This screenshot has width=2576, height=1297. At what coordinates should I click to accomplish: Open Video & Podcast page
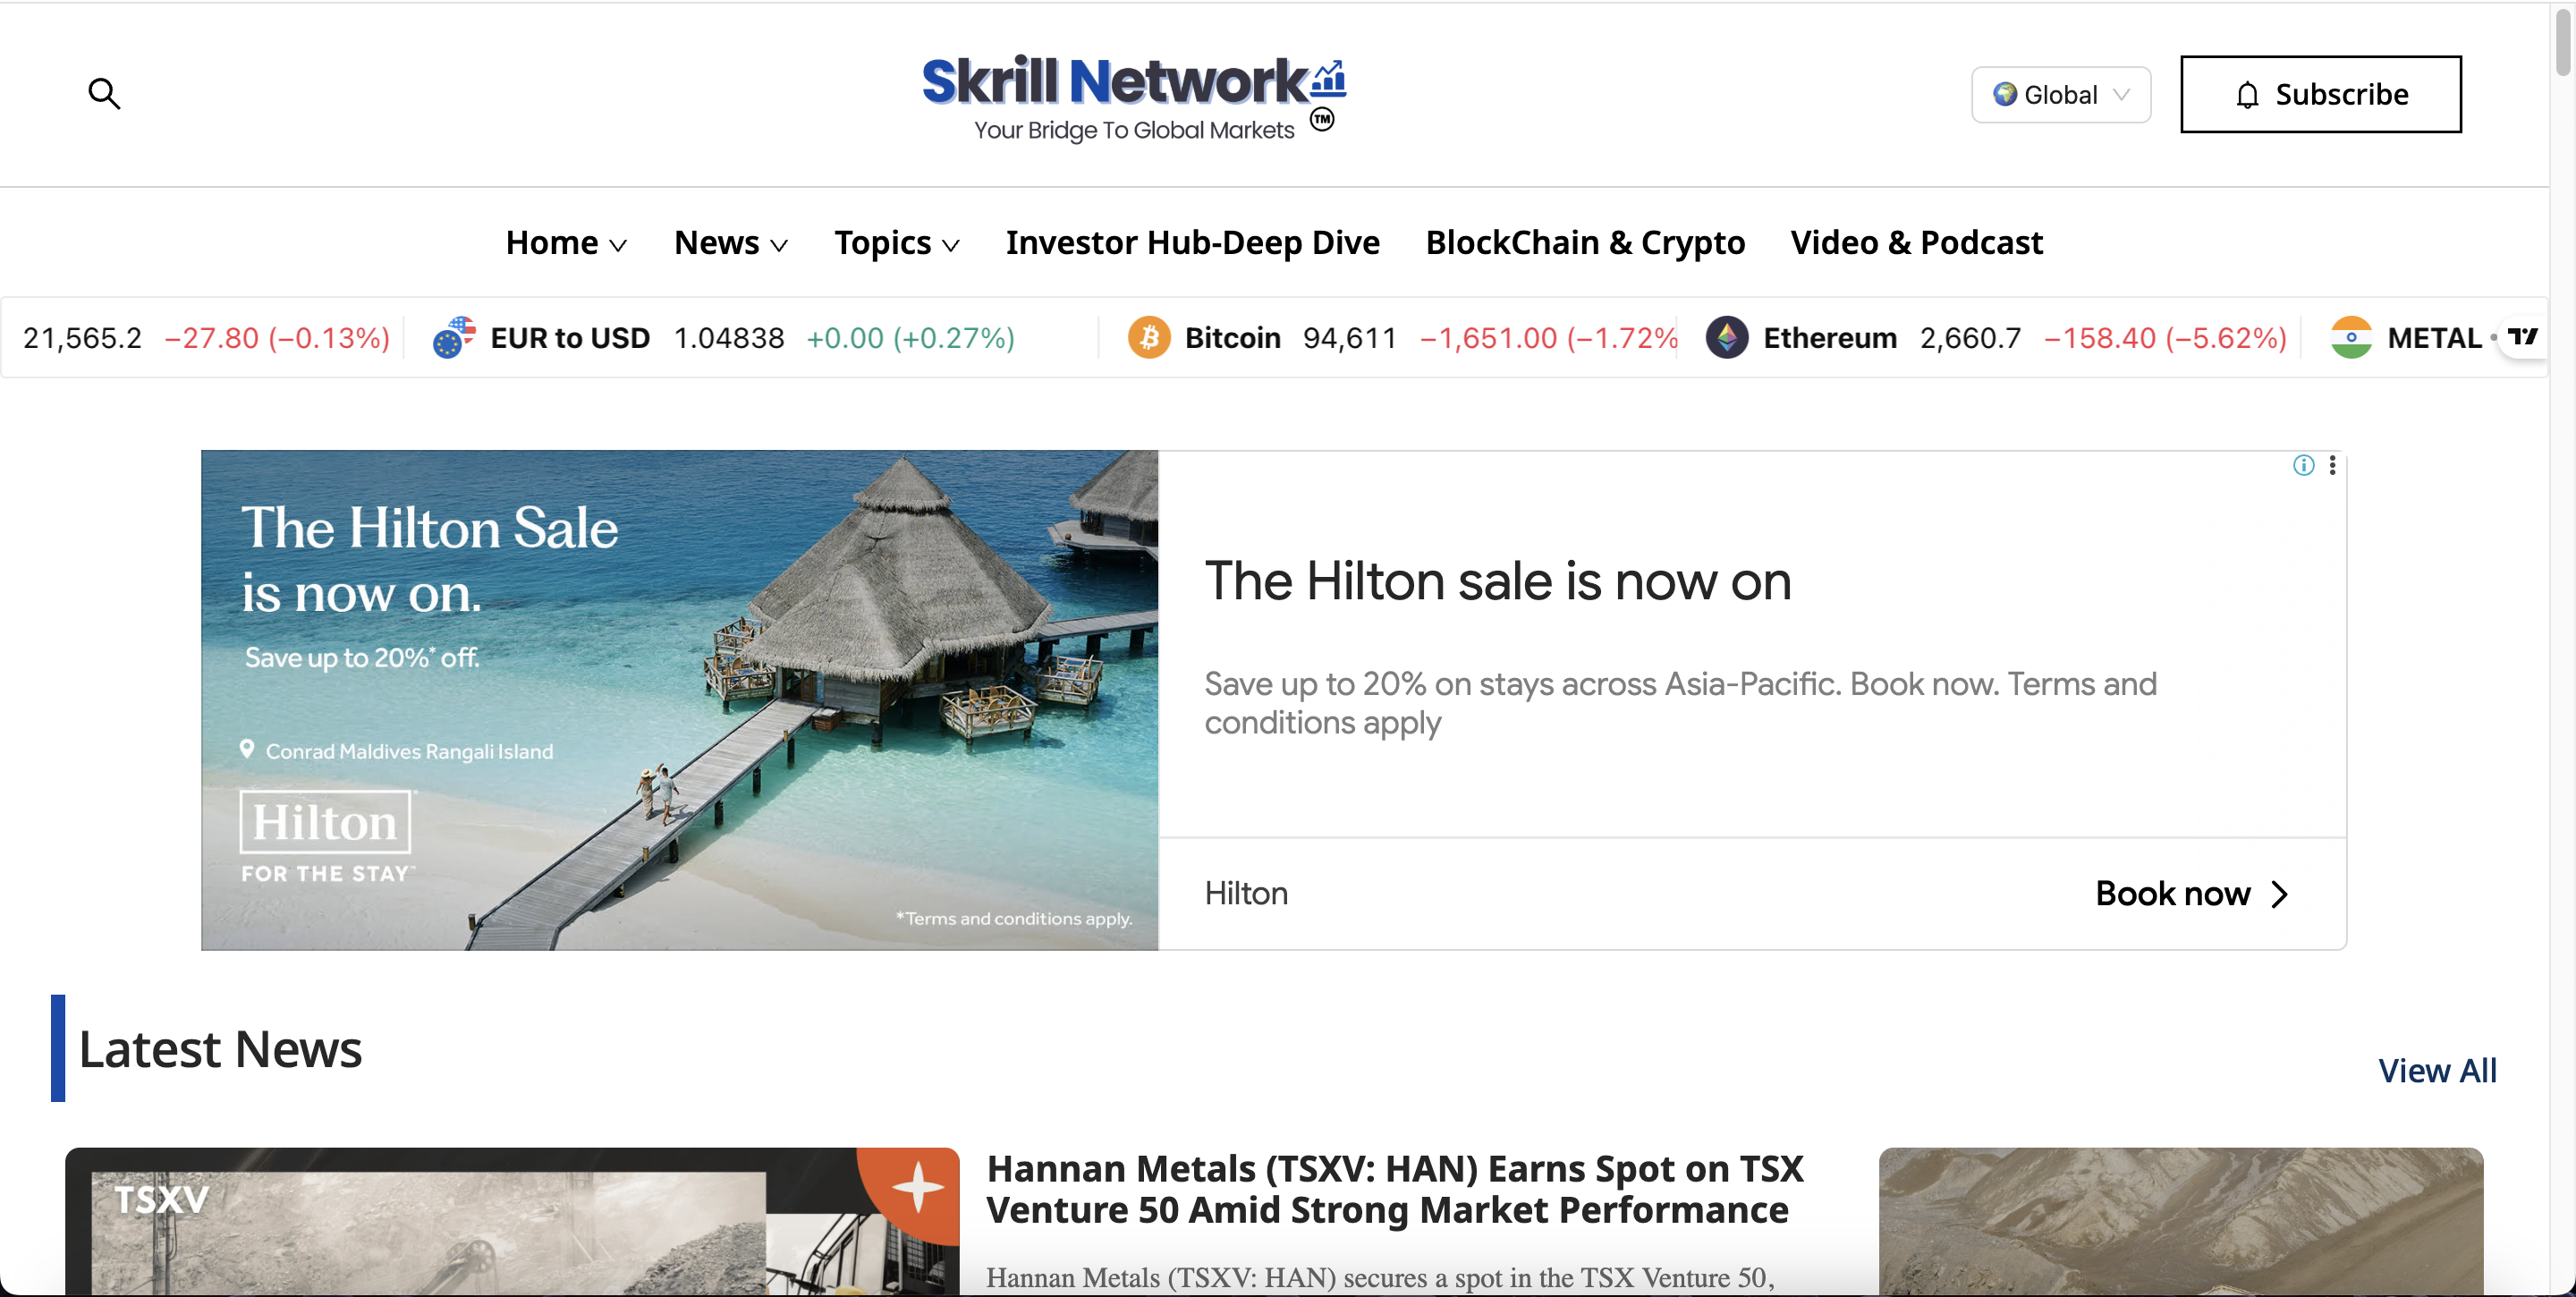[1916, 243]
